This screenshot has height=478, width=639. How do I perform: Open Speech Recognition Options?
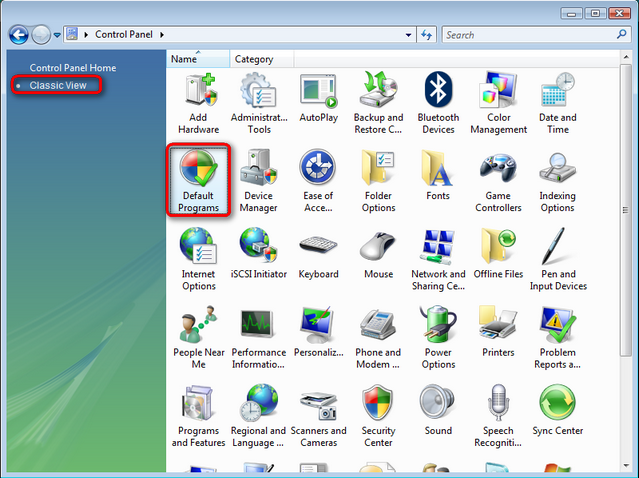click(x=498, y=416)
